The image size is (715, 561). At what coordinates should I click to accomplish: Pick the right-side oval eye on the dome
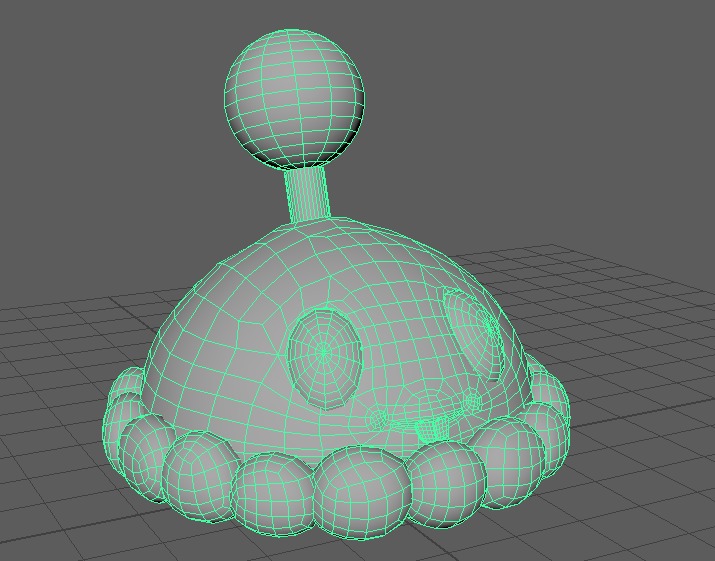[x=473, y=333]
